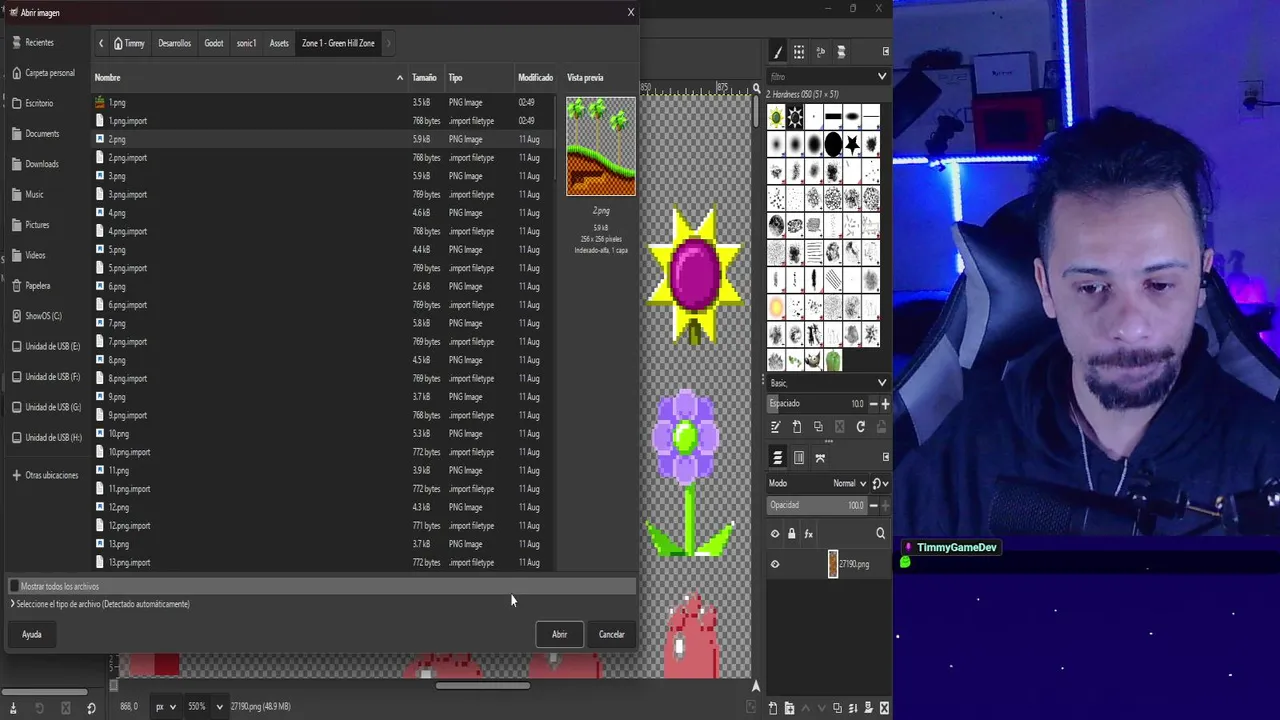Open the 550% zoom dropdown
Image resolution: width=1280 pixels, height=720 pixels.
206,707
